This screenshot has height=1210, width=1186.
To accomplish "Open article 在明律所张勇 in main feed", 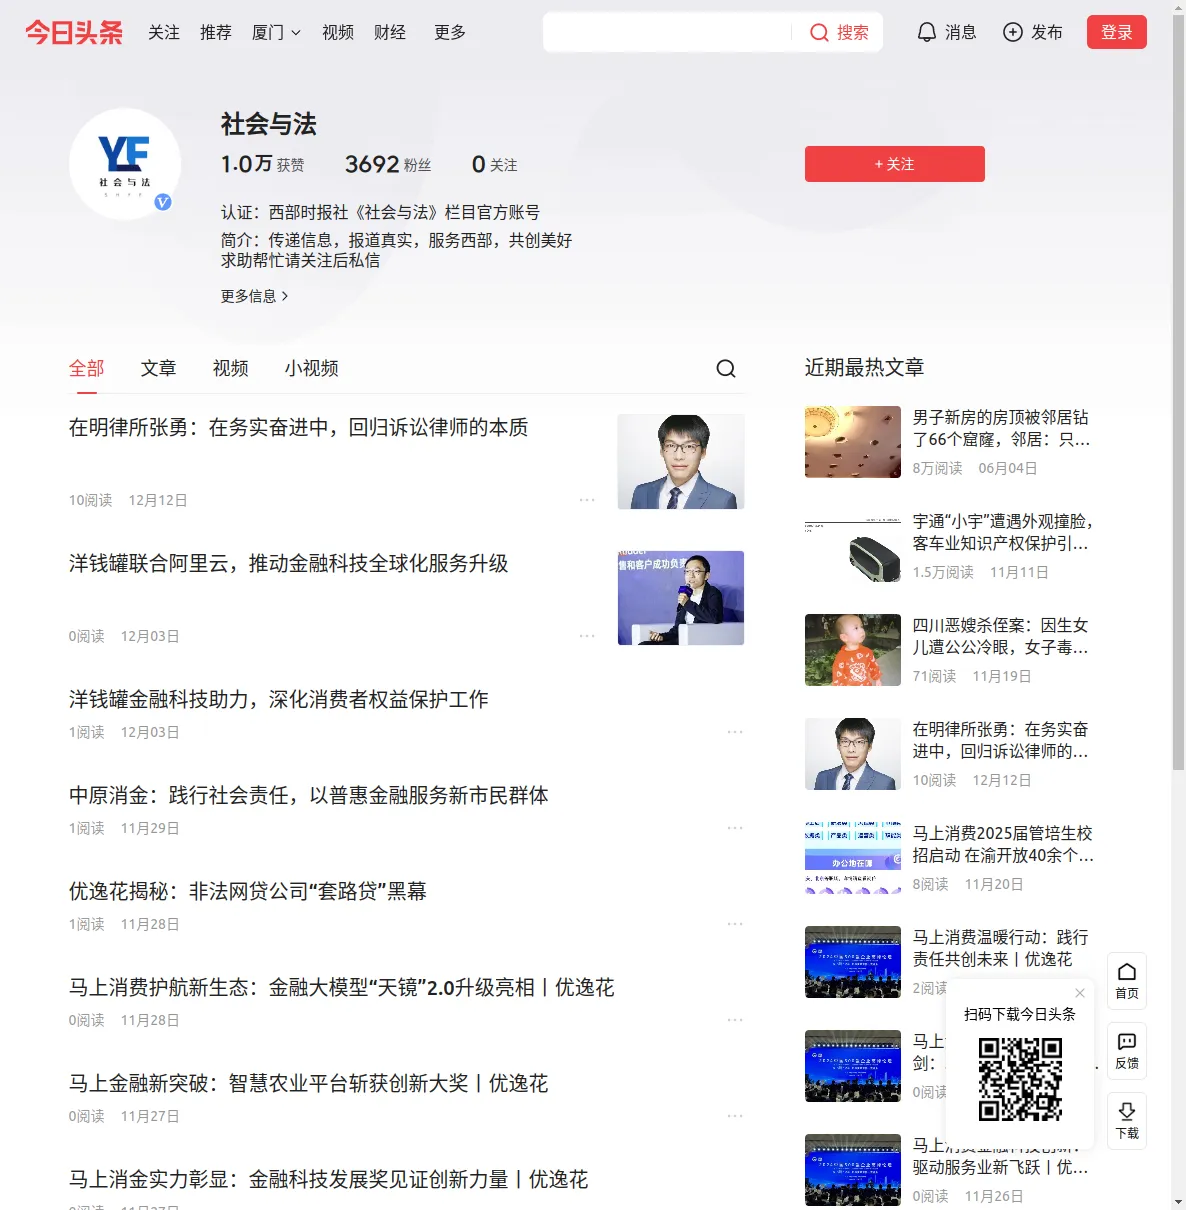I will pos(299,428).
